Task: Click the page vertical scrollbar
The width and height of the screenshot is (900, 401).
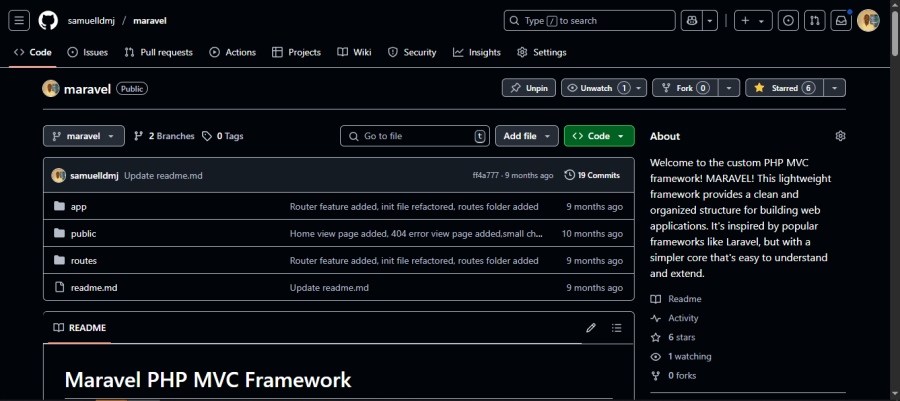Action: 893,200
